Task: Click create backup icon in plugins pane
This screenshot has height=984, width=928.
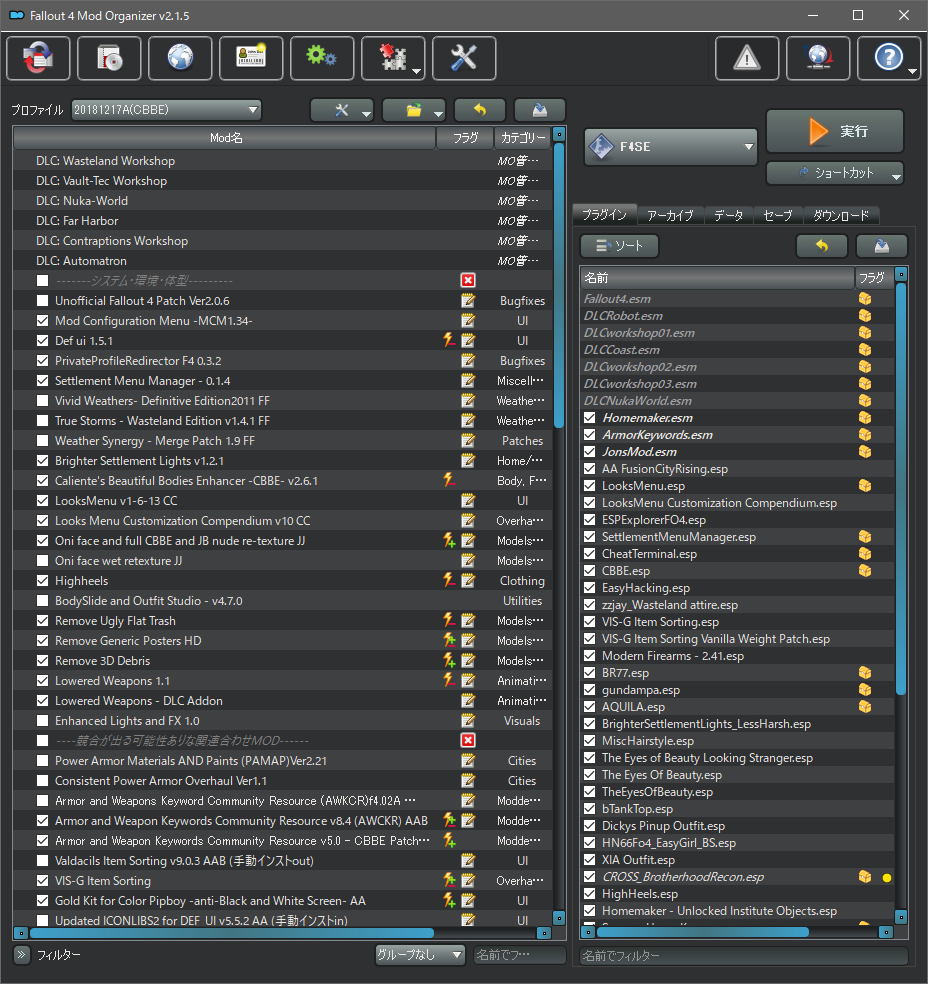Action: pyautogui.click(x=882, y=246)
